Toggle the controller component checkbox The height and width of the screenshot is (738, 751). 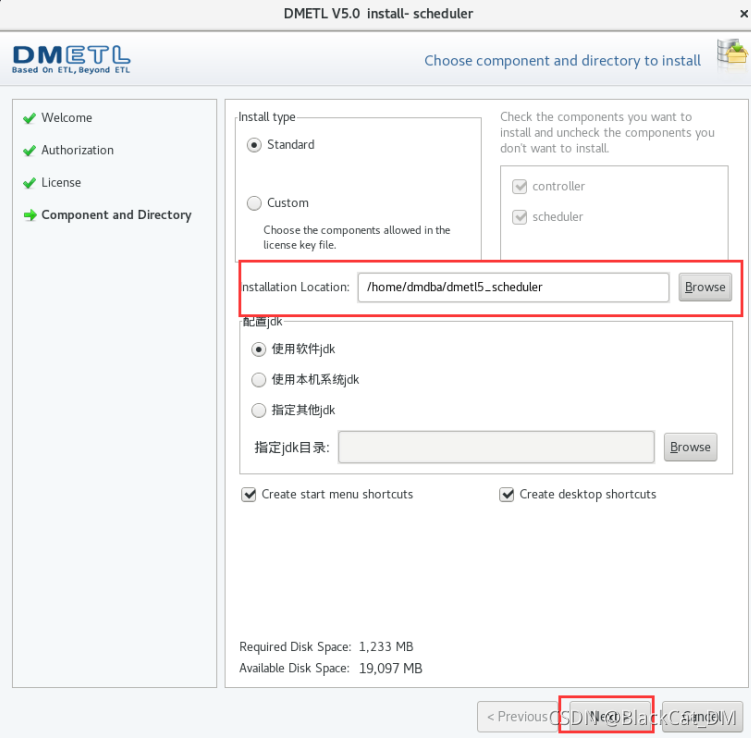pos(519,186)
